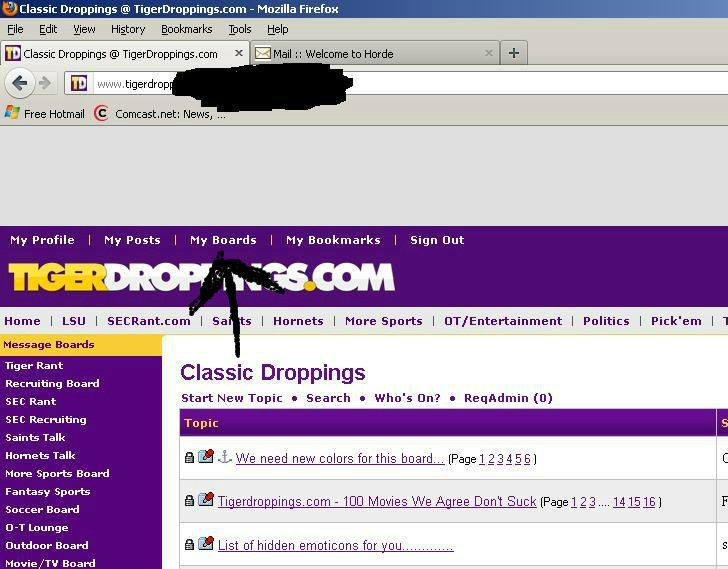This screenshot has height=569, width=728.
Task: Click the Search link under Classic Droppings
Action: point(328,398)
